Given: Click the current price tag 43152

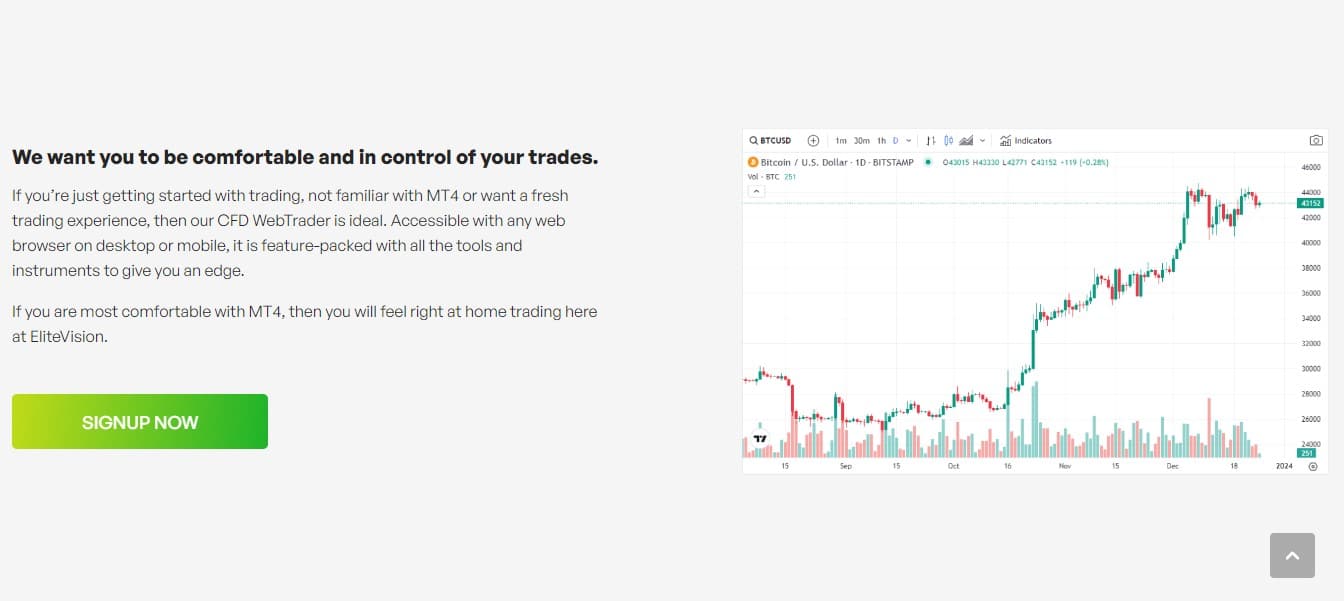Looking at the screenshot, I should 1309,203.
